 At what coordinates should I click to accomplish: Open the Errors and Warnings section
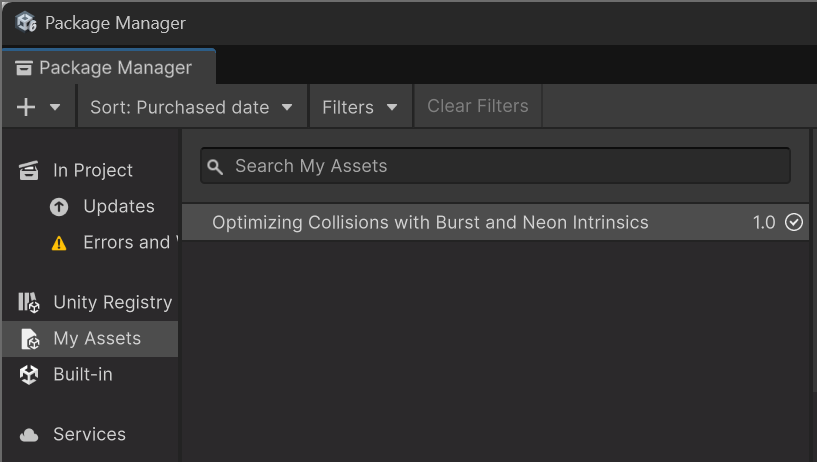tap(90, 243)
